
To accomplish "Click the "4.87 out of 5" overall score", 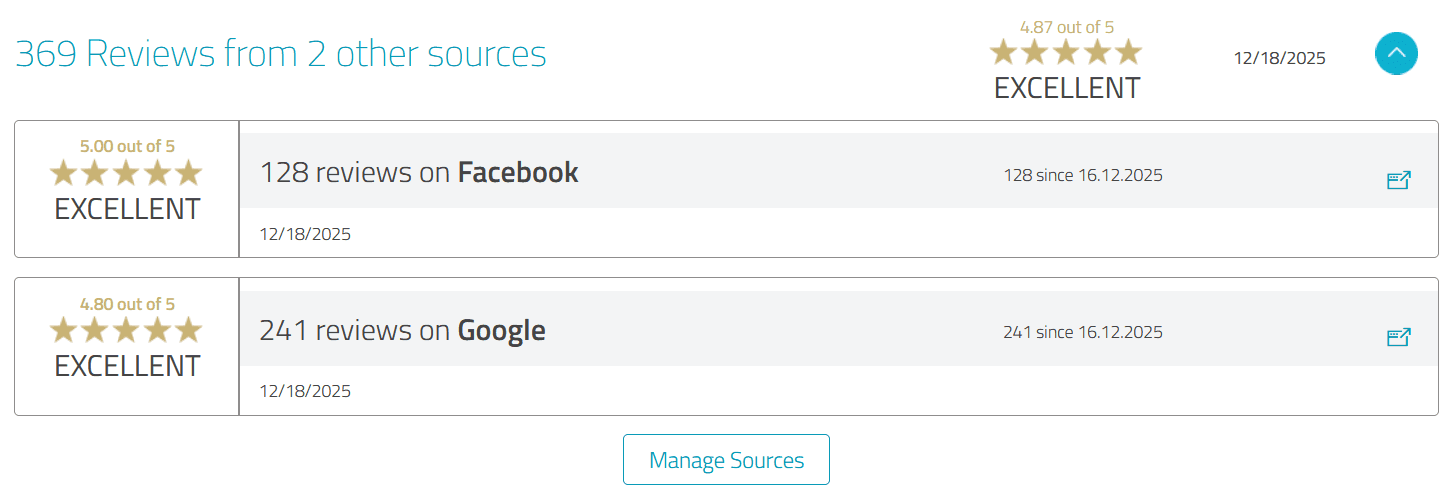I will [x=1066, y=27].
